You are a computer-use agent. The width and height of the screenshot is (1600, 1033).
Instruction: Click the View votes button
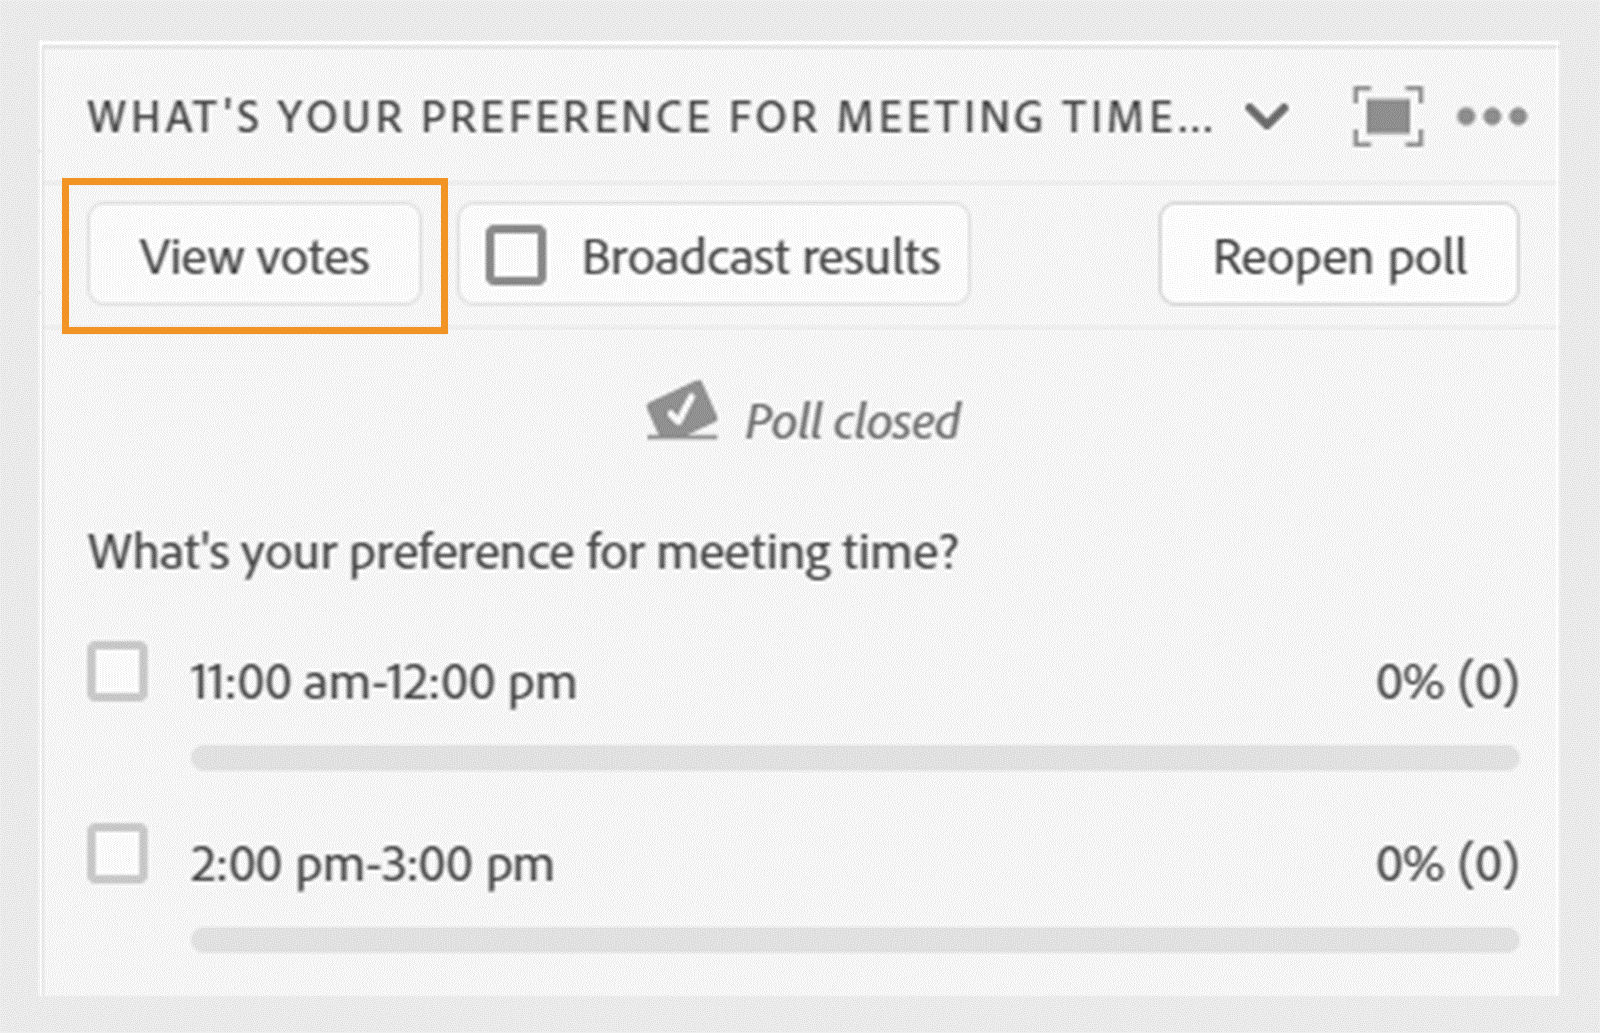tap(254, 256)
